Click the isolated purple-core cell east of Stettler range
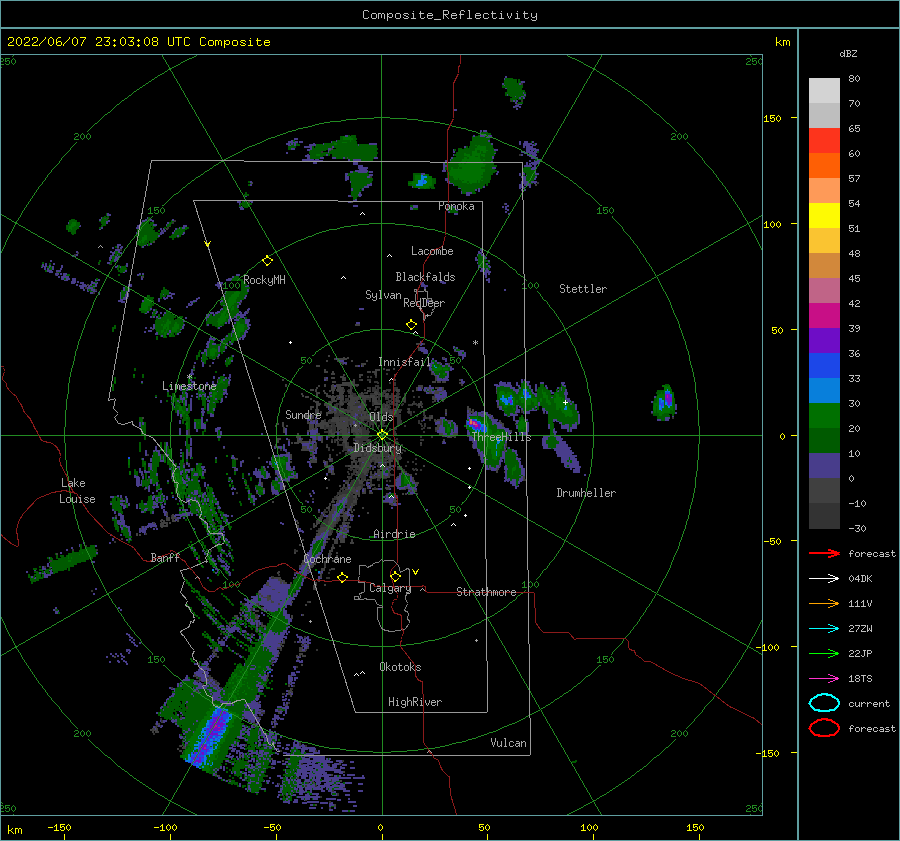This screenshot has height=841, width=900. (x=665, y=401)
